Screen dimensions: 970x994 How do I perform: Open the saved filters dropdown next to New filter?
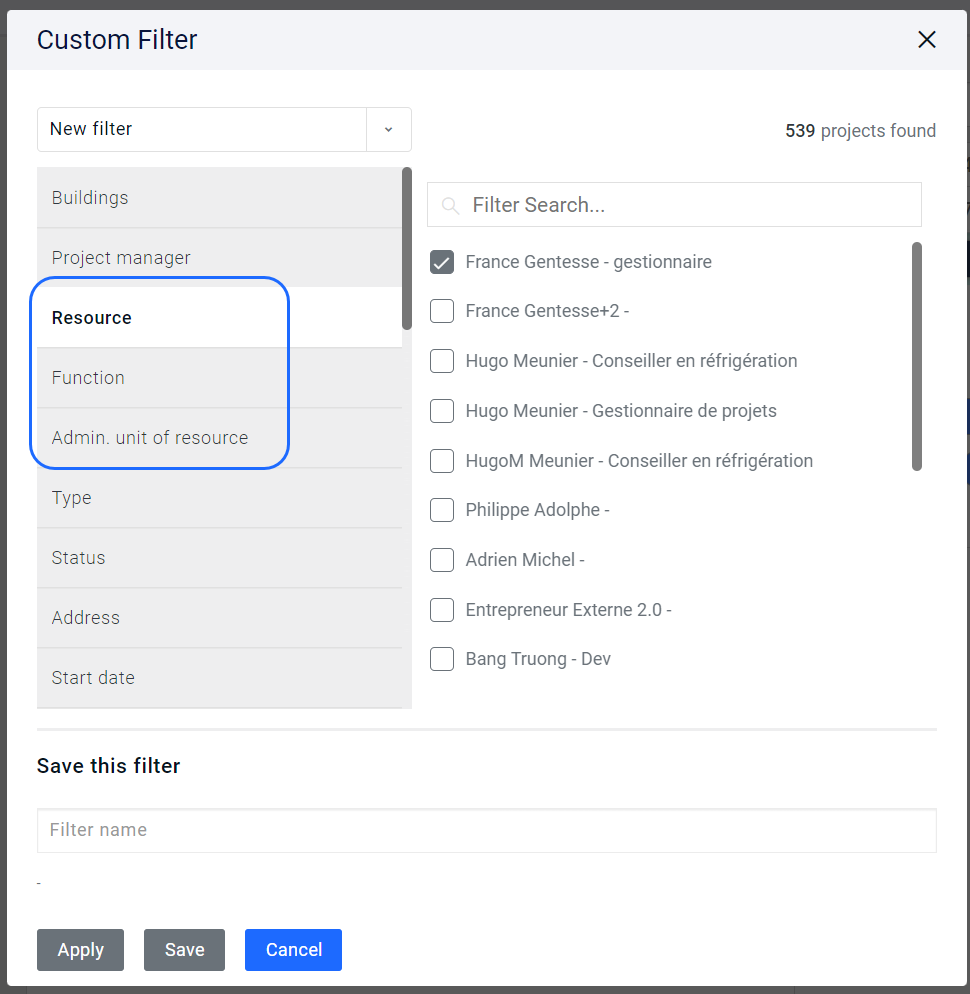pyautogui.click(x=389, y=129)
